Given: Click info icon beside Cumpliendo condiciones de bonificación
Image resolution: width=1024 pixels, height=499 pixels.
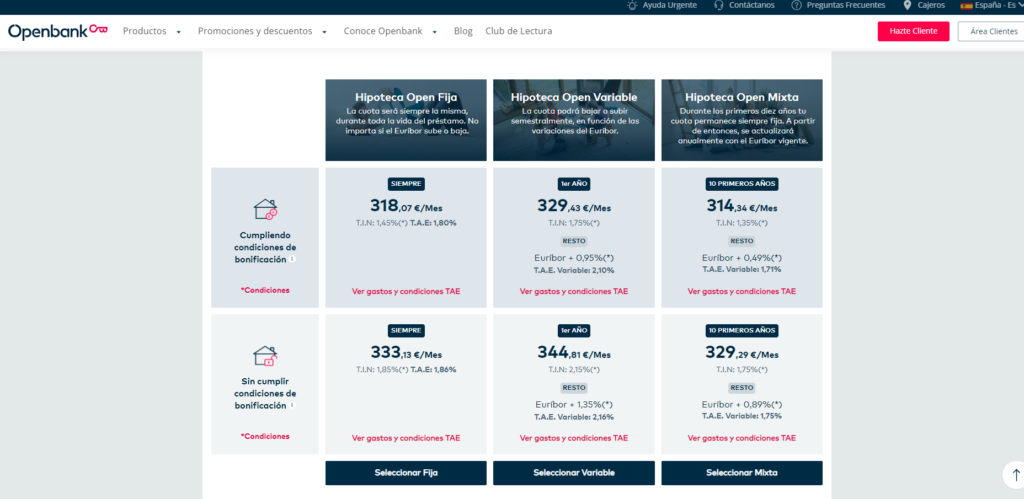Looking at the screenshot, I should point(292,259).
